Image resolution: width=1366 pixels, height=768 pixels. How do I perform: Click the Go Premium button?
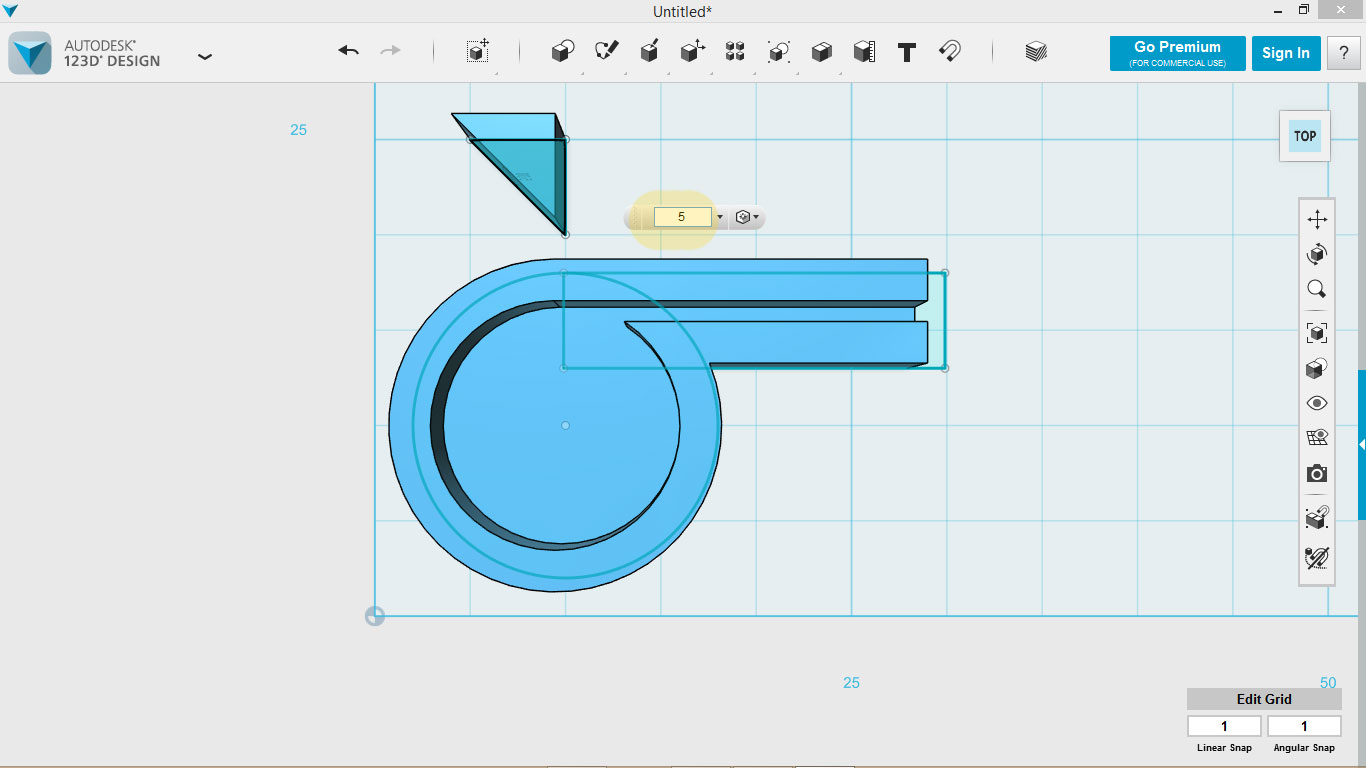coord(1177,53)
